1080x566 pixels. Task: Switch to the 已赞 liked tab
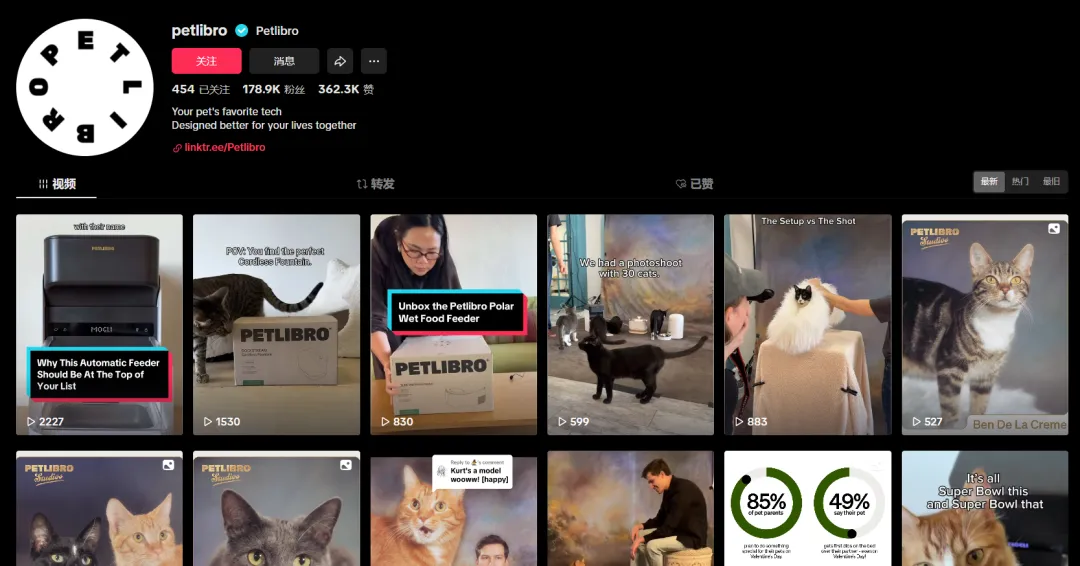[694, 184]
